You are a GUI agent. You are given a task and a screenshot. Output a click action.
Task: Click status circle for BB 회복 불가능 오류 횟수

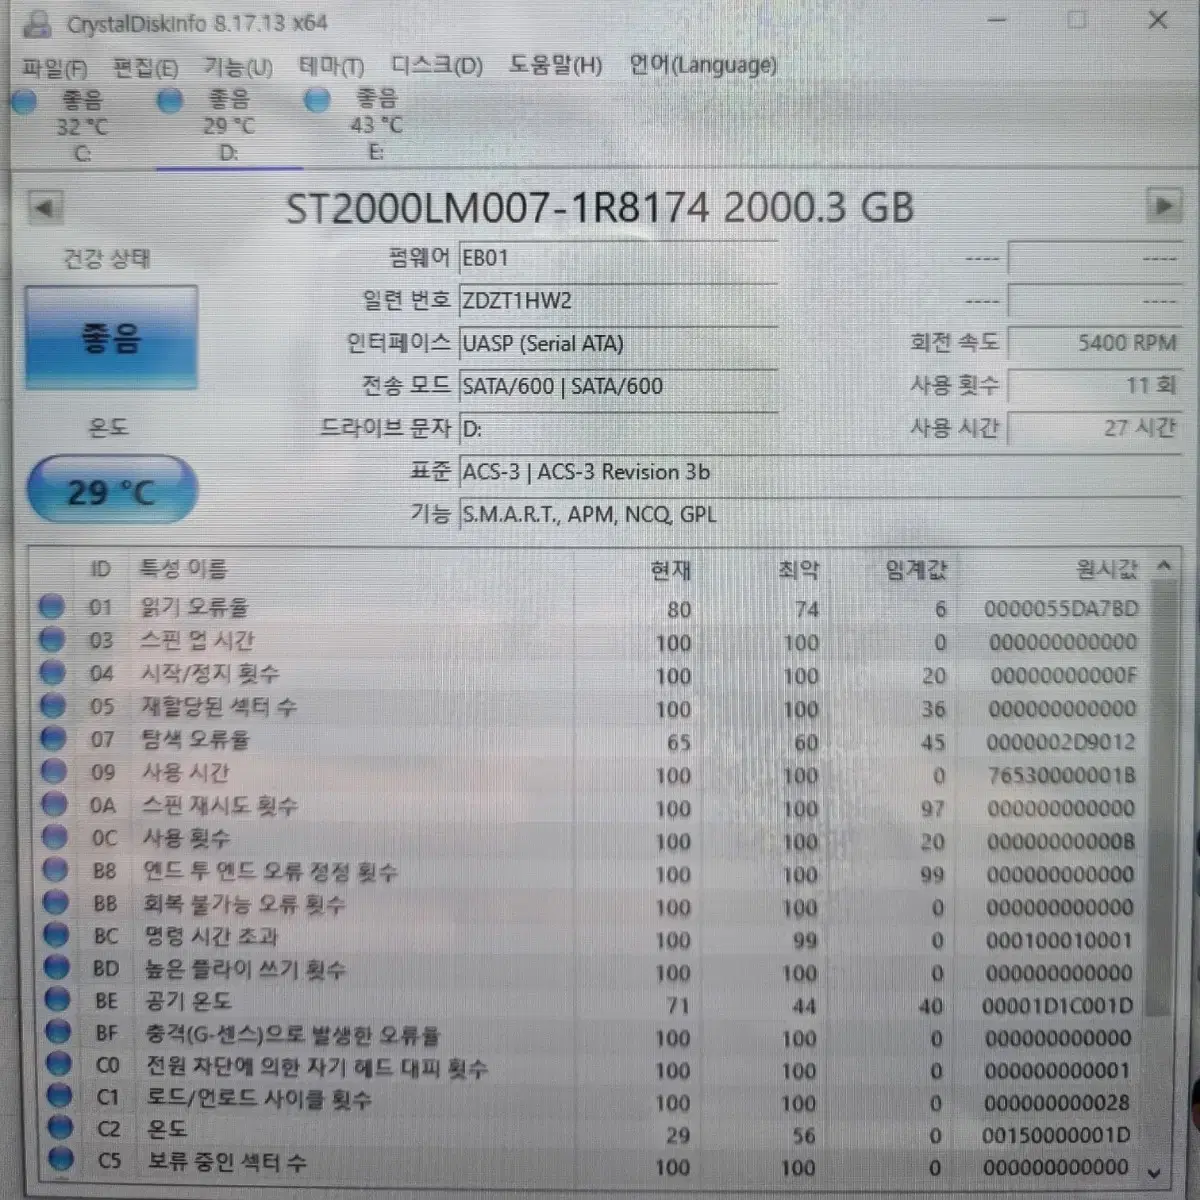pos(55,903)
